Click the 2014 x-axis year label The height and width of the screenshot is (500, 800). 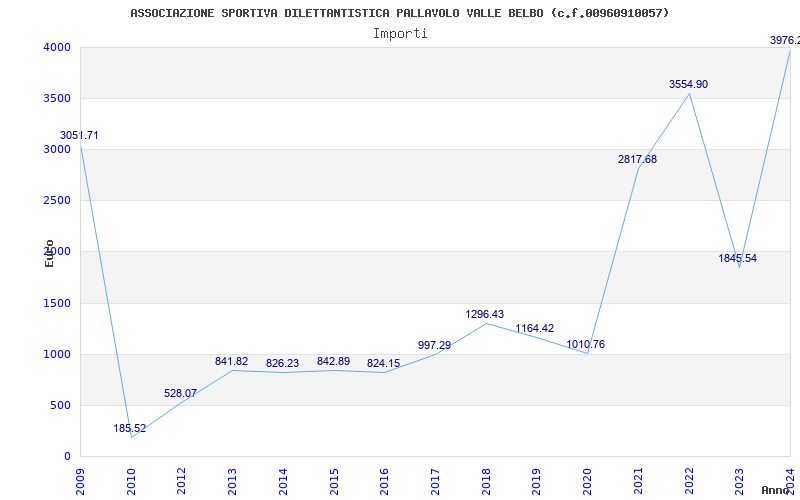(x=283, y=482)
